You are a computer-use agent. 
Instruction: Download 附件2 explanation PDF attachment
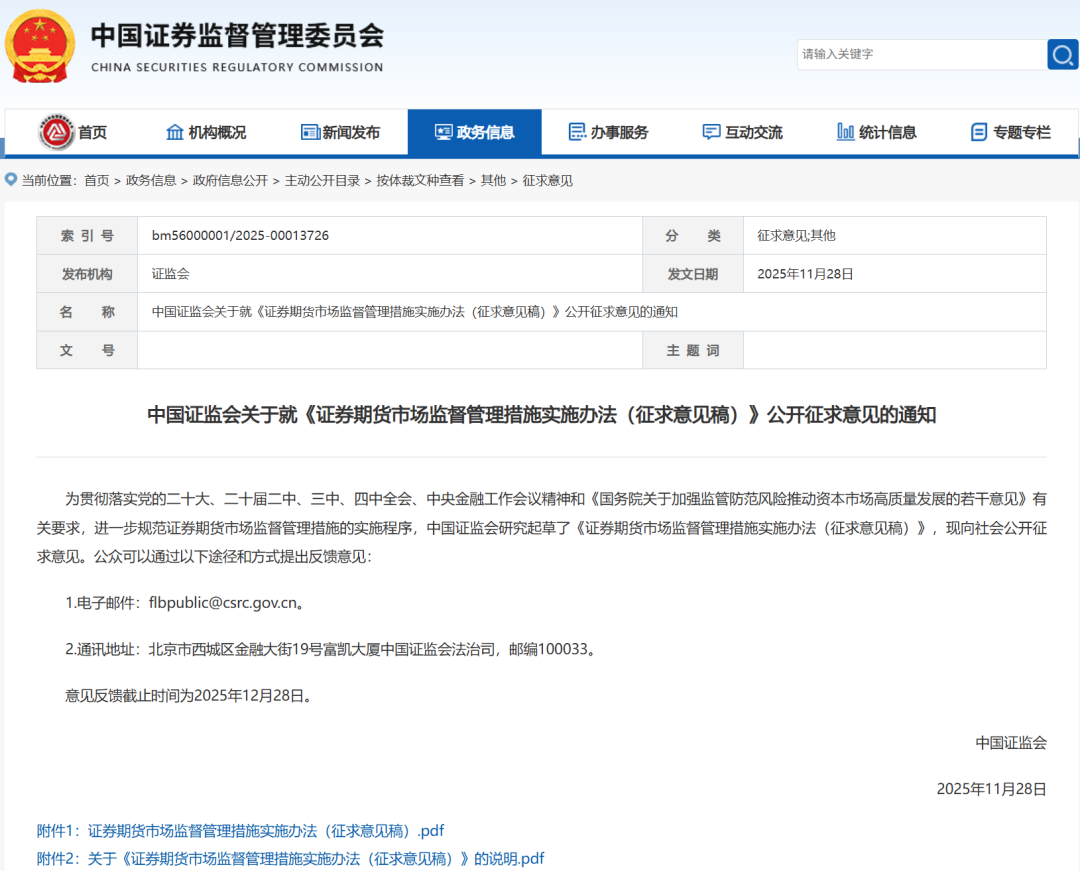[x=290, y=859]
